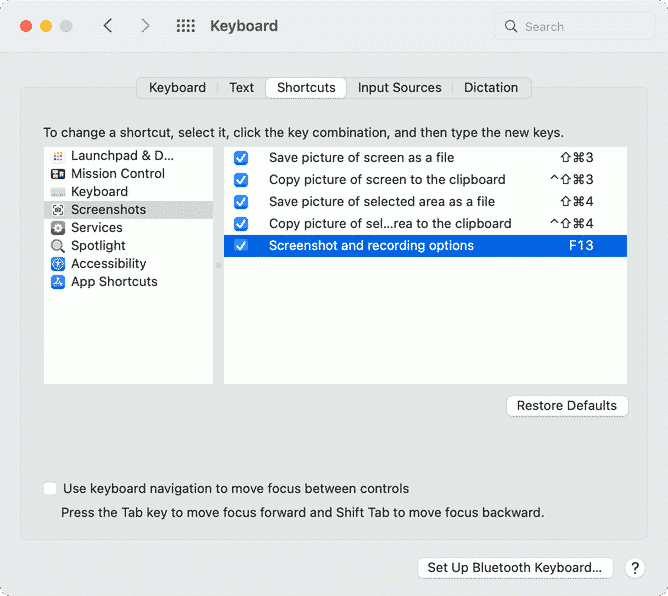
Task: Select Save picture of selected area as a file row
Action: point(425,202)
